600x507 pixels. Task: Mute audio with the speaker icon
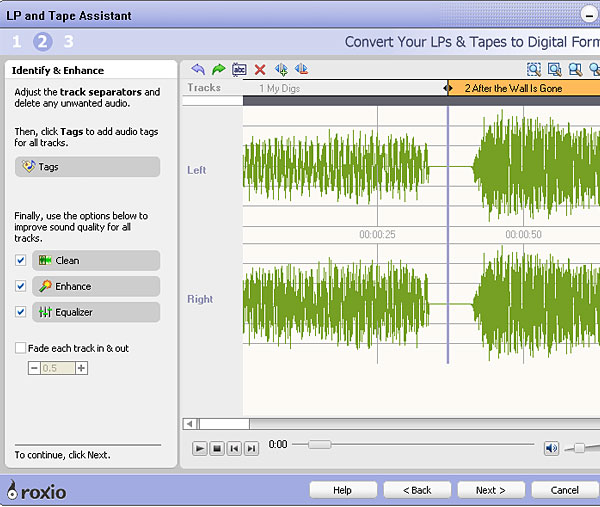pyautogui.click(x=551, y=448)
